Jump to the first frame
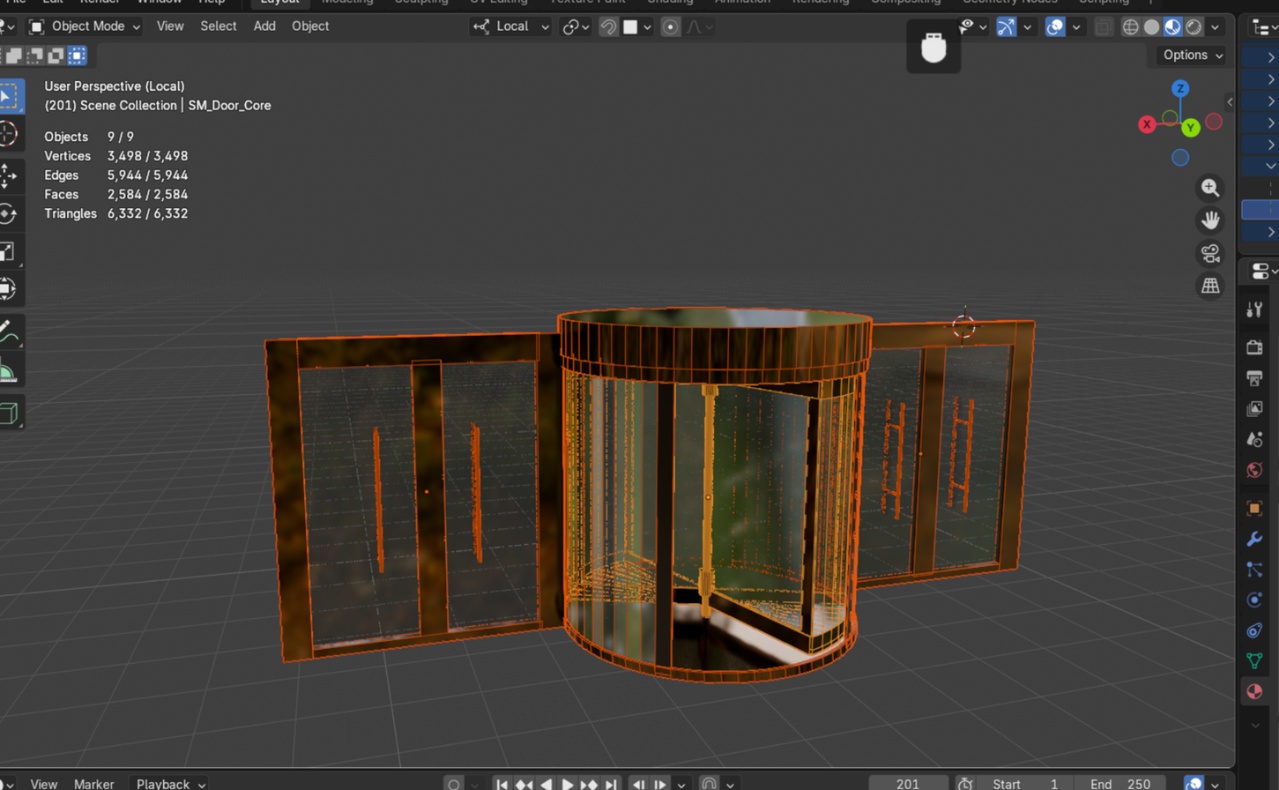Viewport: 1279px width, 790px height. 502,784
